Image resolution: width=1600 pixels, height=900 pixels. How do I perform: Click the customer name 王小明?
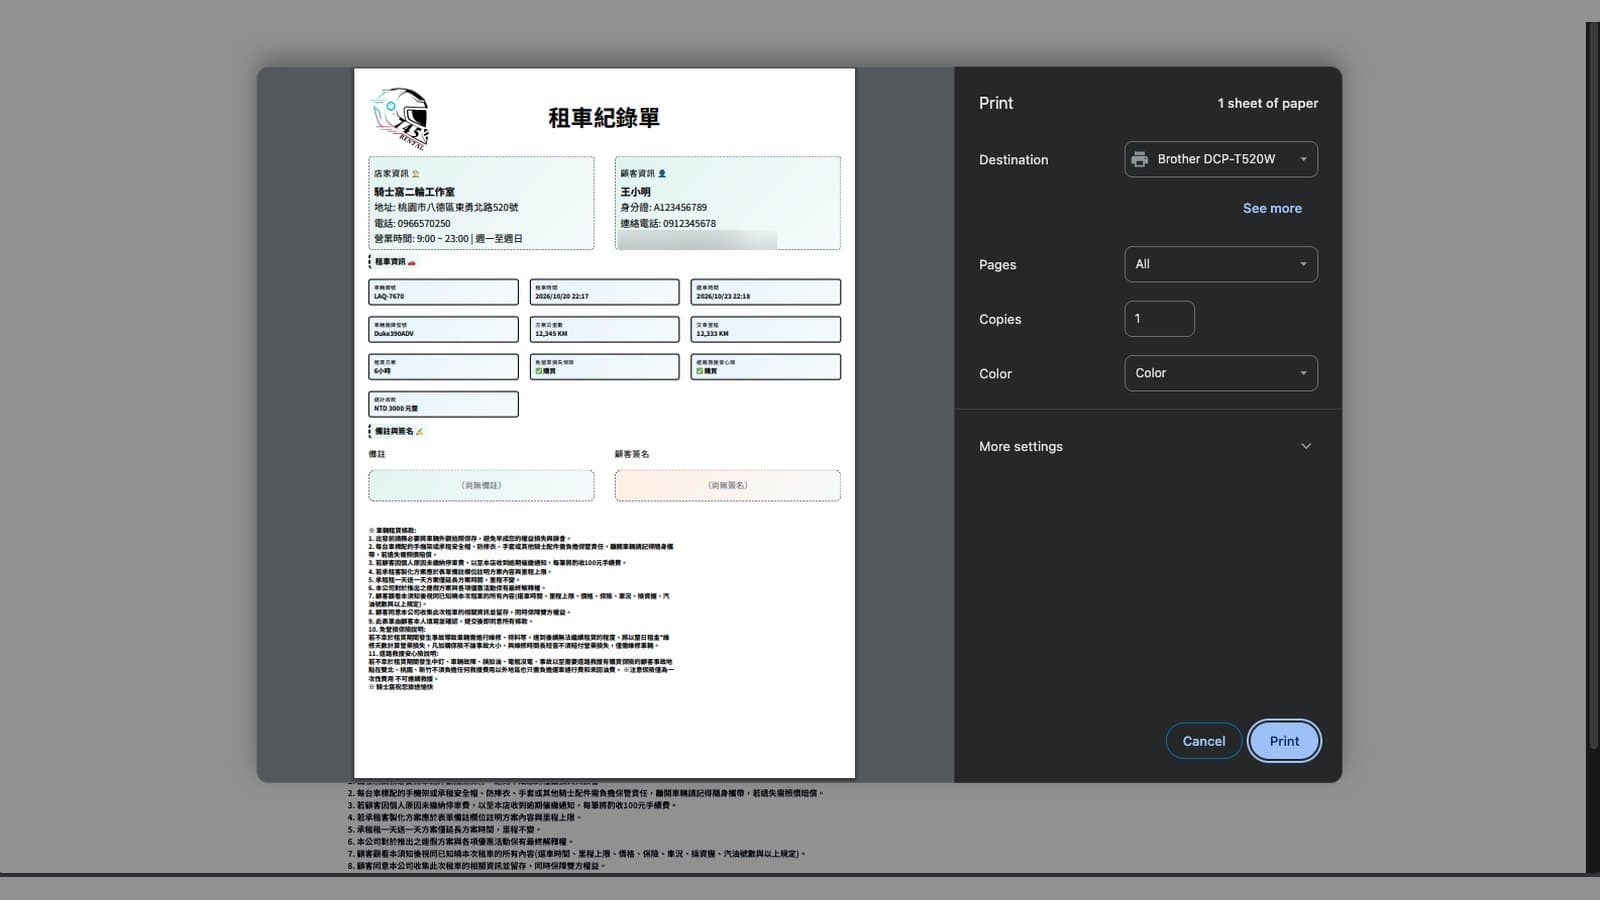coord(635,192)
